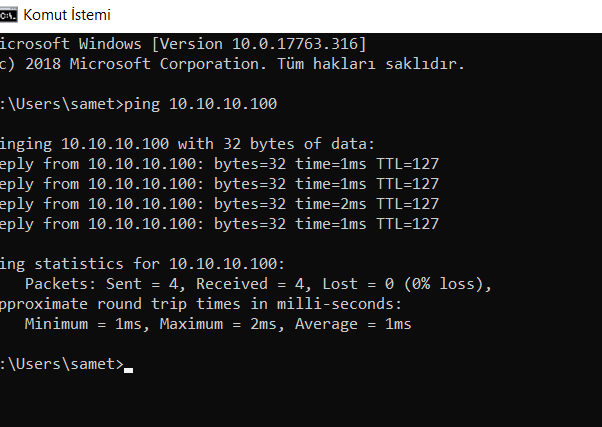Click the approximate round trip times line

(x=200, y=304)
